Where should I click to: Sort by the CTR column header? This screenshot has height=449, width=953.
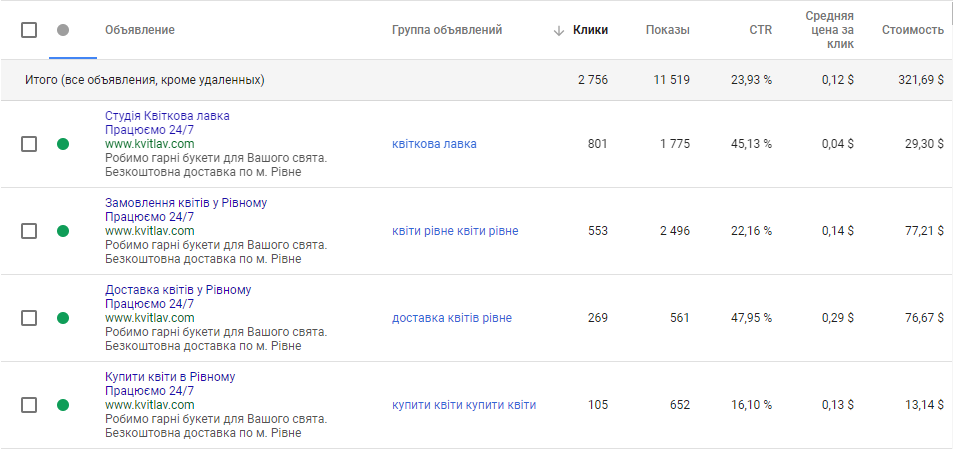pos(760,30)
